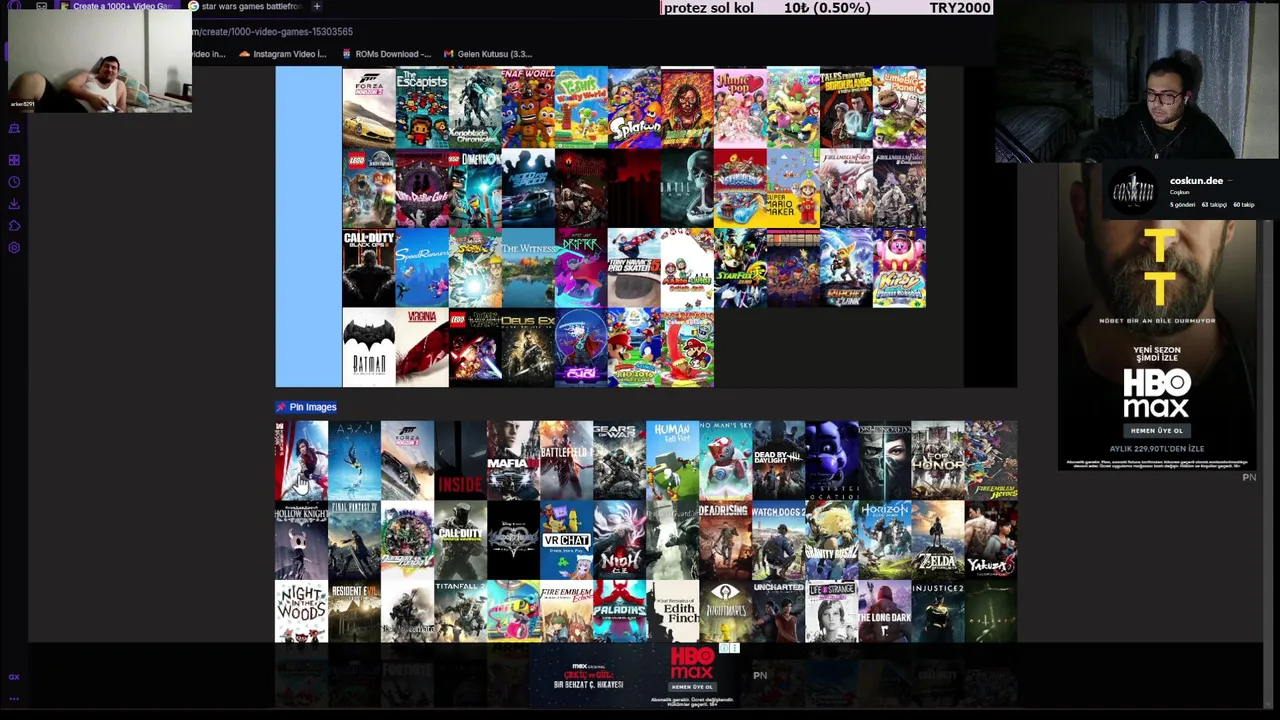Pick the Hollow Knight cover
The width and height of the screenshot is (1280, 720).
coord(301,540)
